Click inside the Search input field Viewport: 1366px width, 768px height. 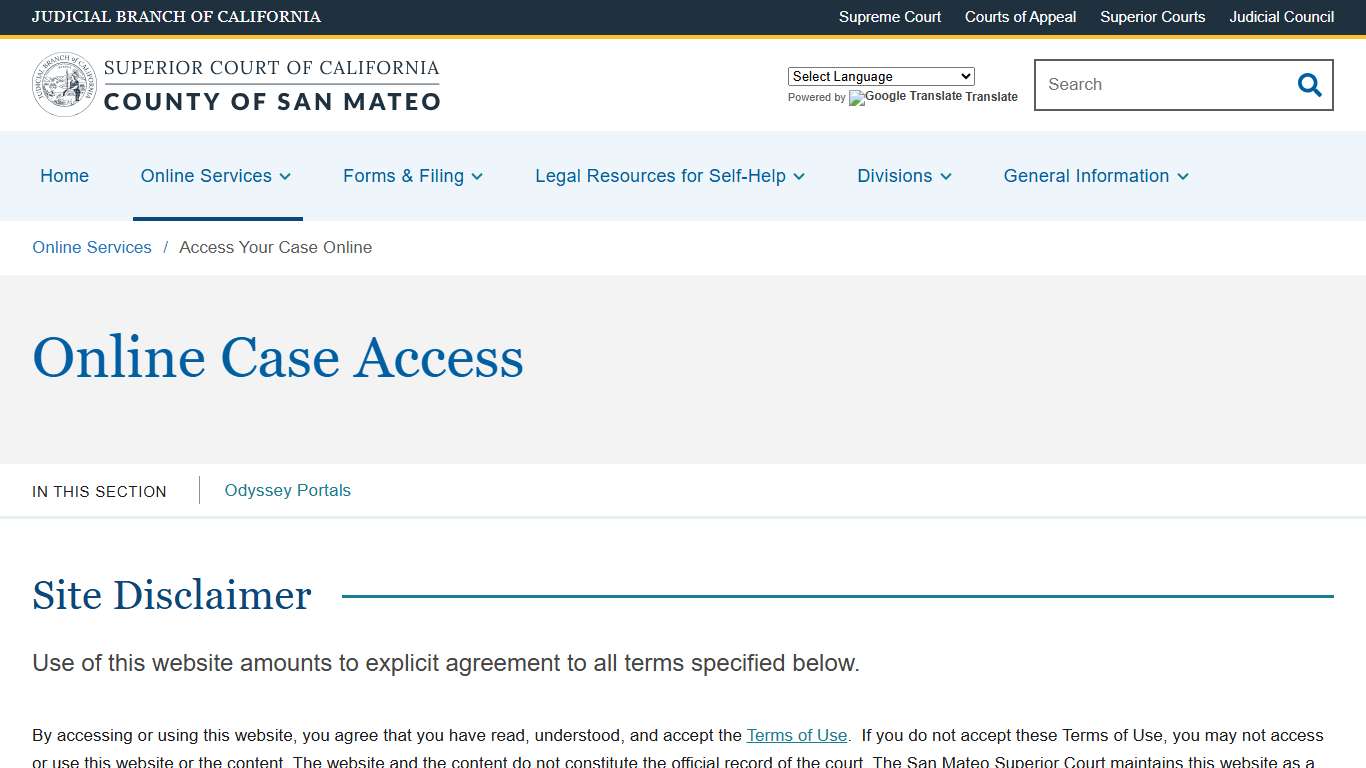1150,85
